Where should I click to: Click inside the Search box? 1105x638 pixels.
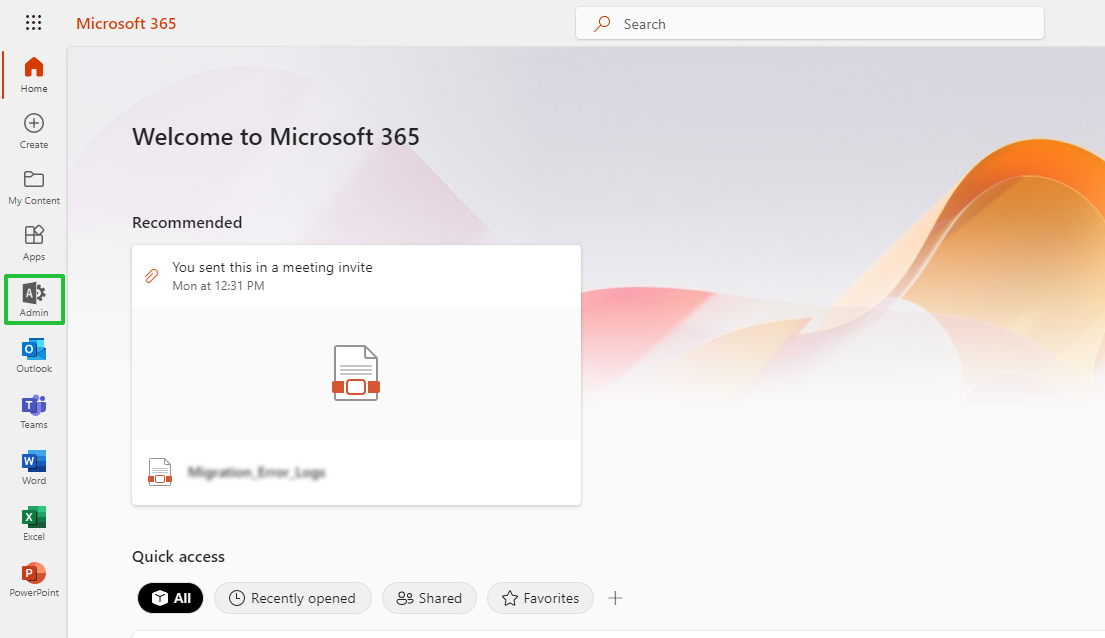[x=810, y=23]
